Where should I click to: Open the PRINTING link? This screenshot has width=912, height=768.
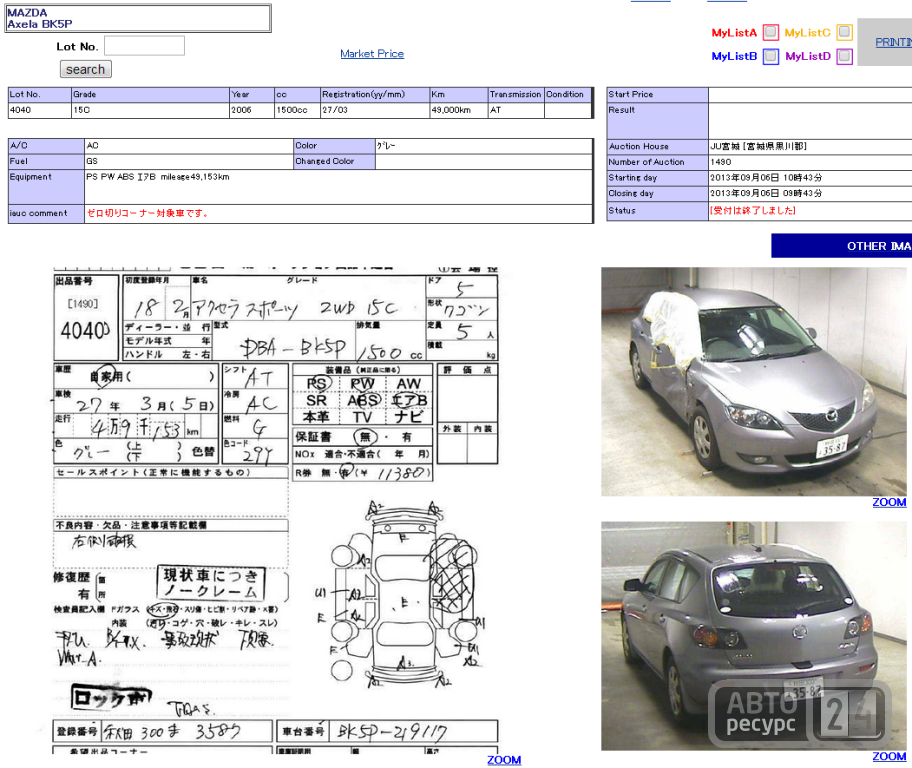click(893, 42)
